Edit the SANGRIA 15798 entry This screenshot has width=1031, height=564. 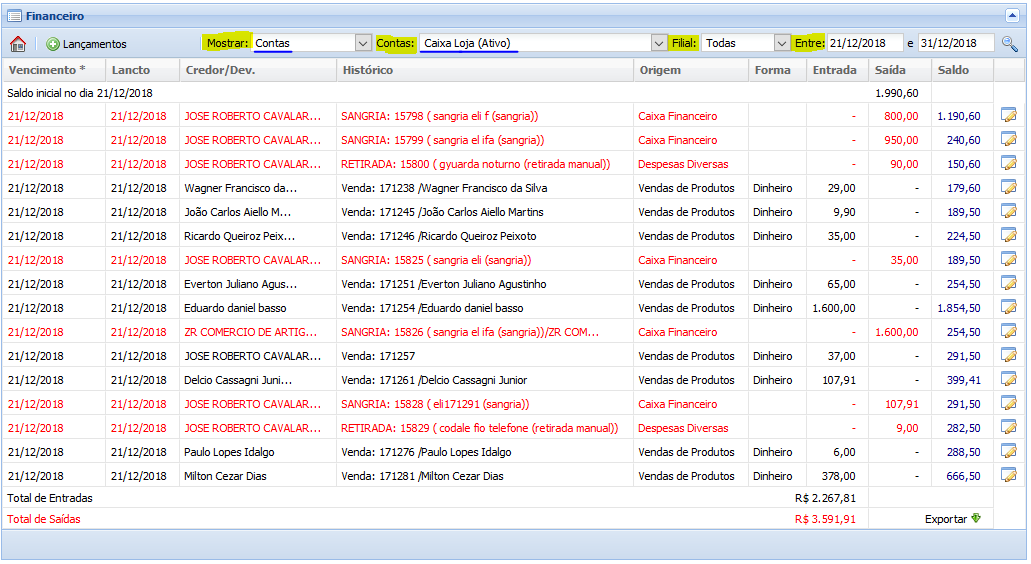point(1009,115)
